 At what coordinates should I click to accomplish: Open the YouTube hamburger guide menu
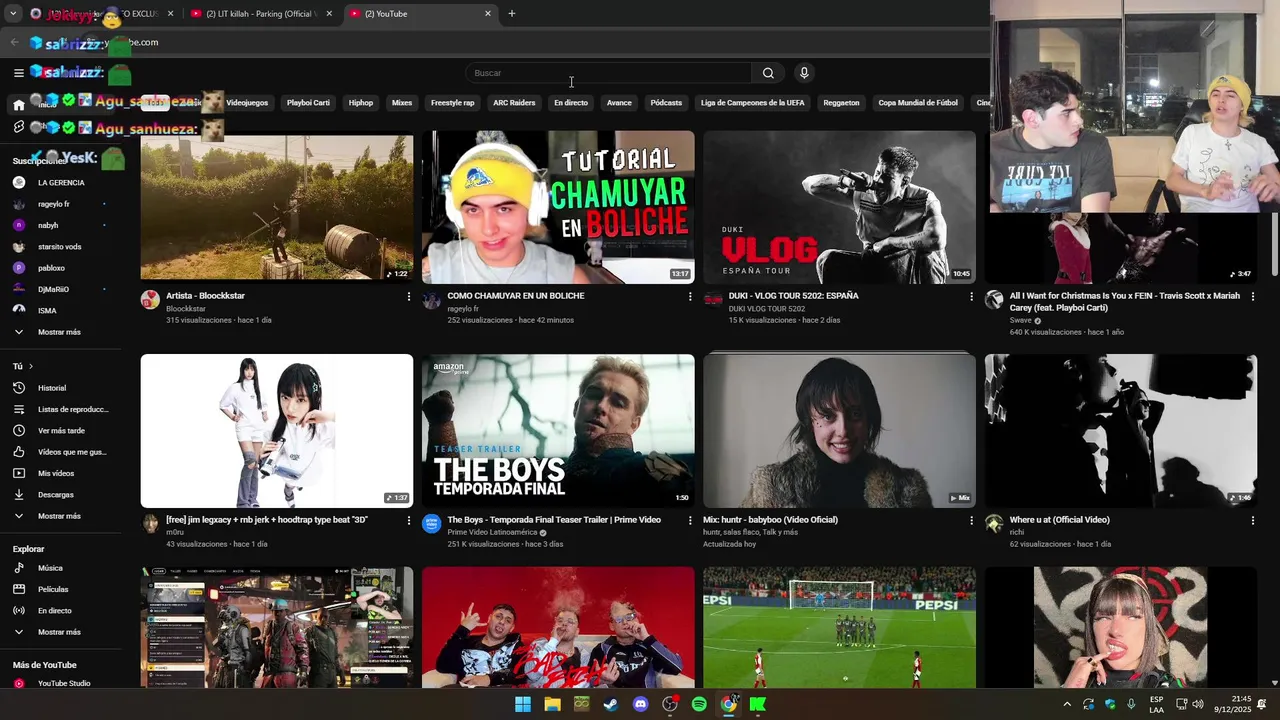tap(18, 73)
